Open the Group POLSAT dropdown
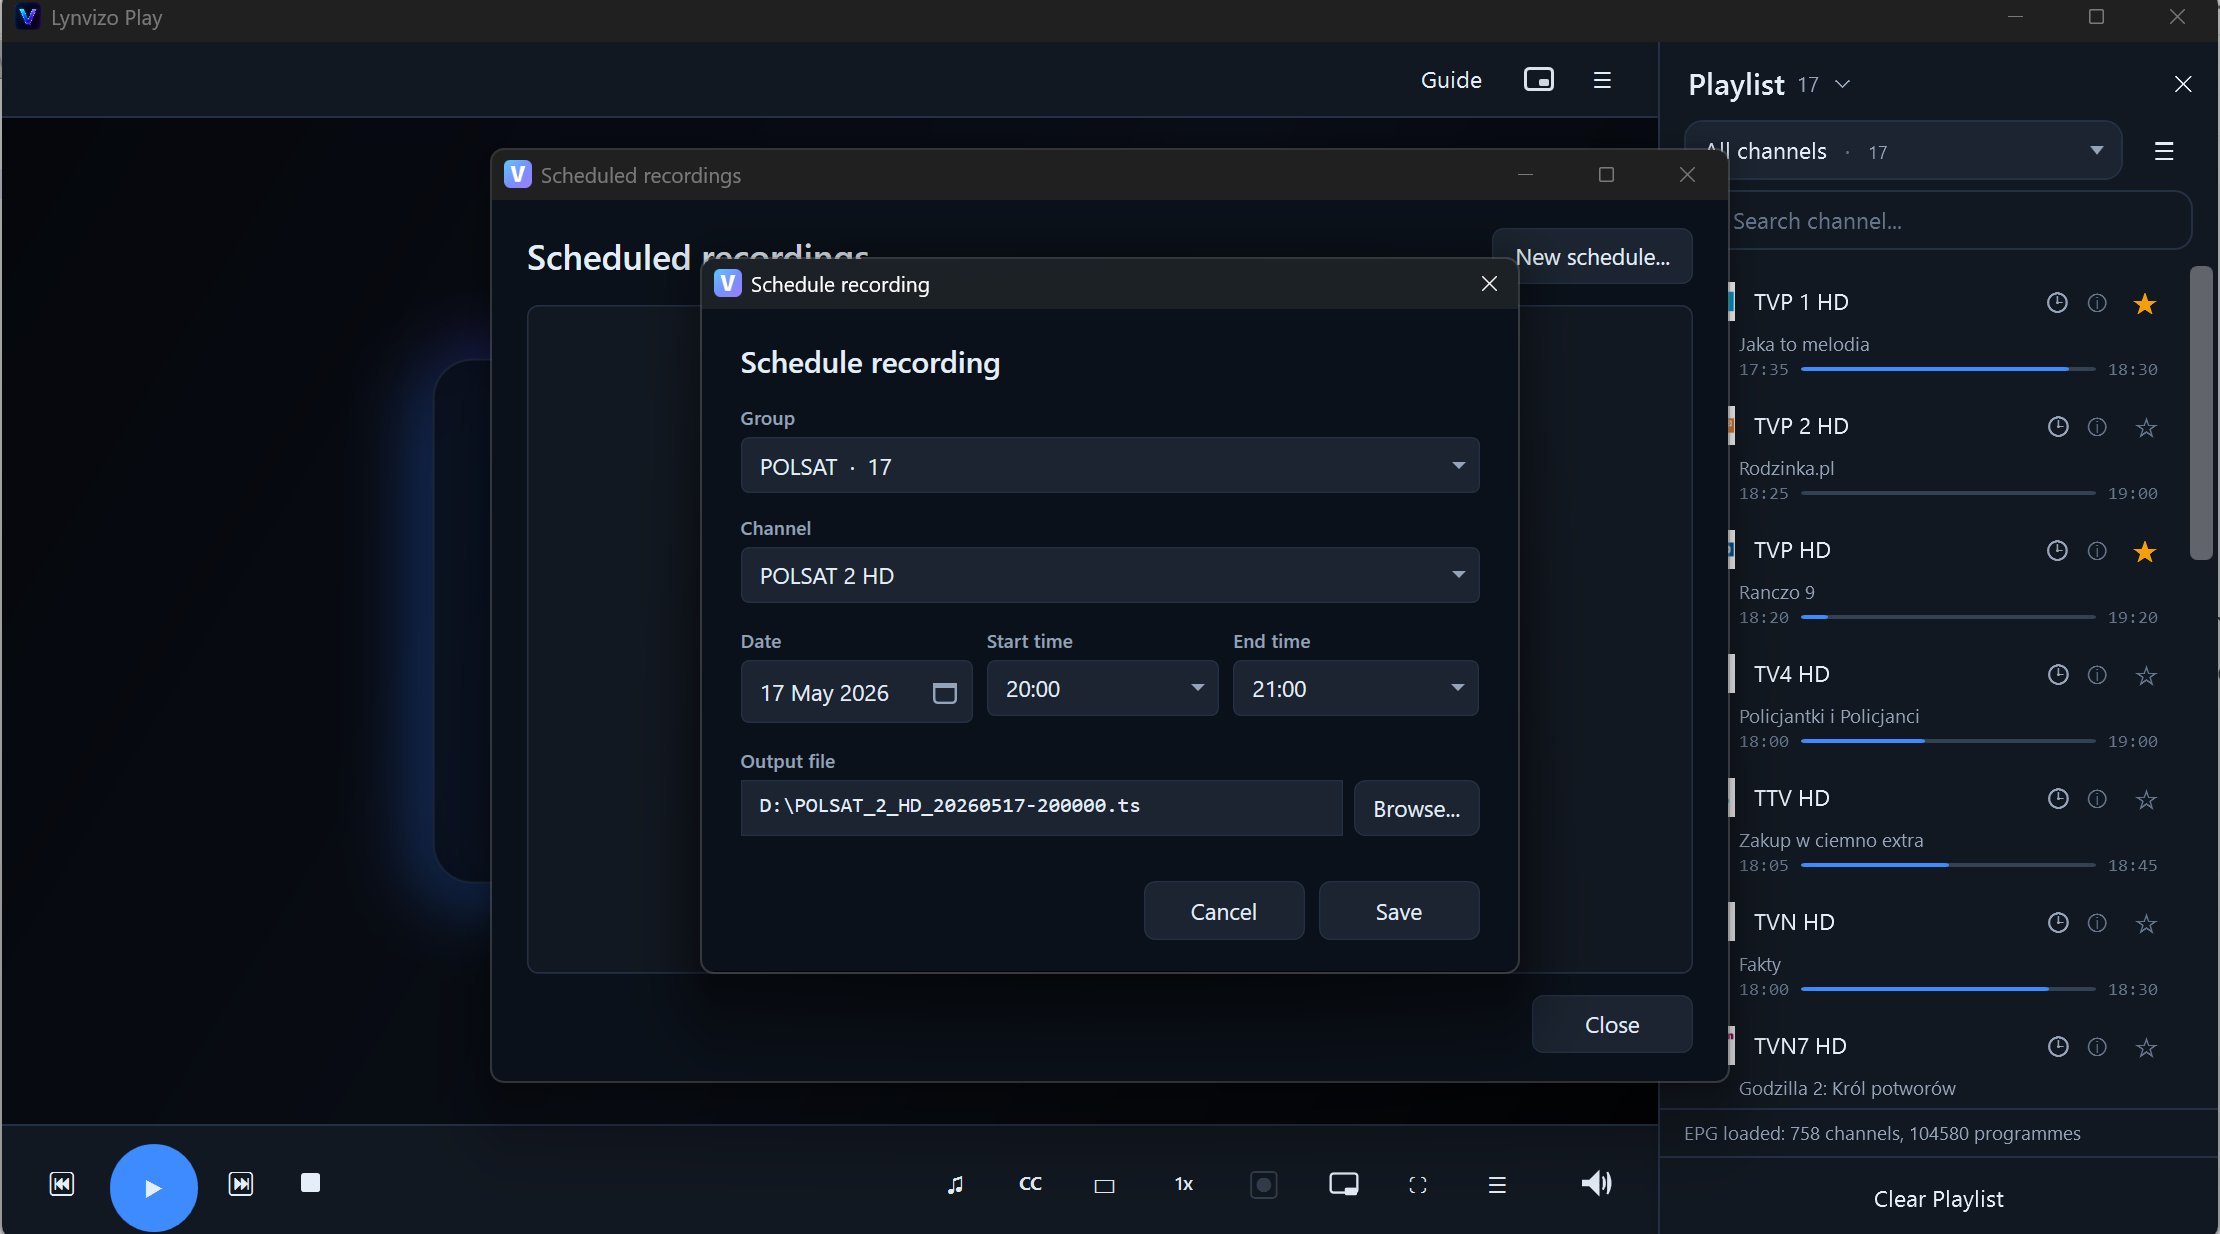 (1109, 466)
